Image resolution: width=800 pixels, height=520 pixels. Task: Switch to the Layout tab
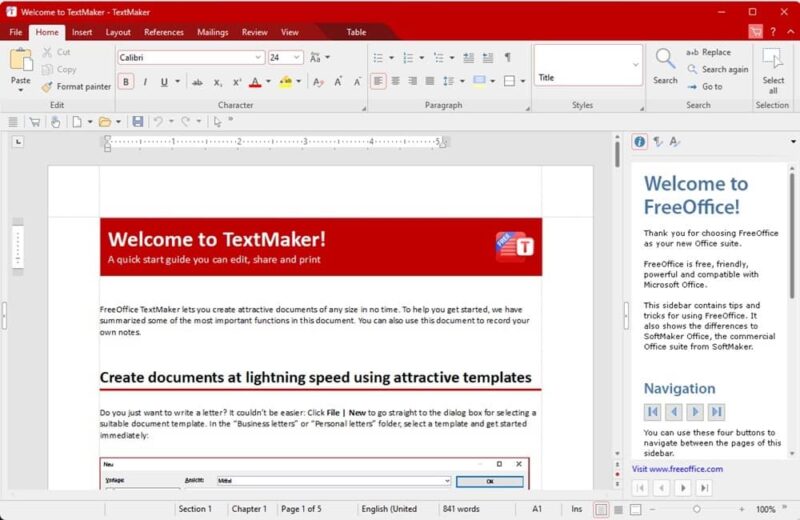click(118, 32)
